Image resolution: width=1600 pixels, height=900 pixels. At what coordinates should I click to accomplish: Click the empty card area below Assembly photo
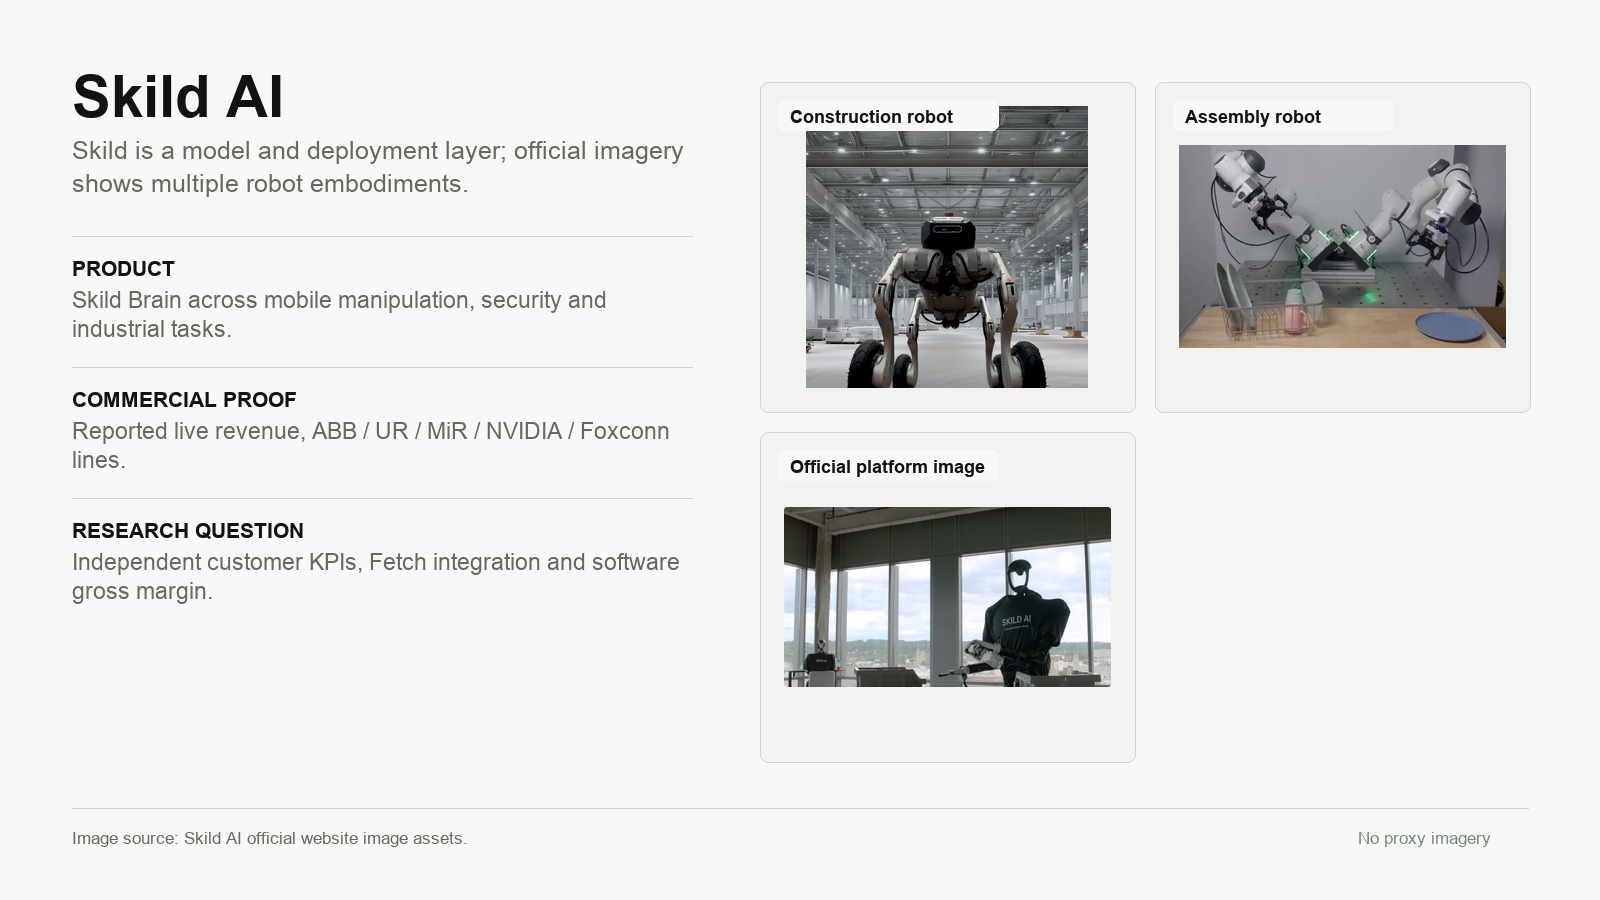click(x=1342, y=378)
